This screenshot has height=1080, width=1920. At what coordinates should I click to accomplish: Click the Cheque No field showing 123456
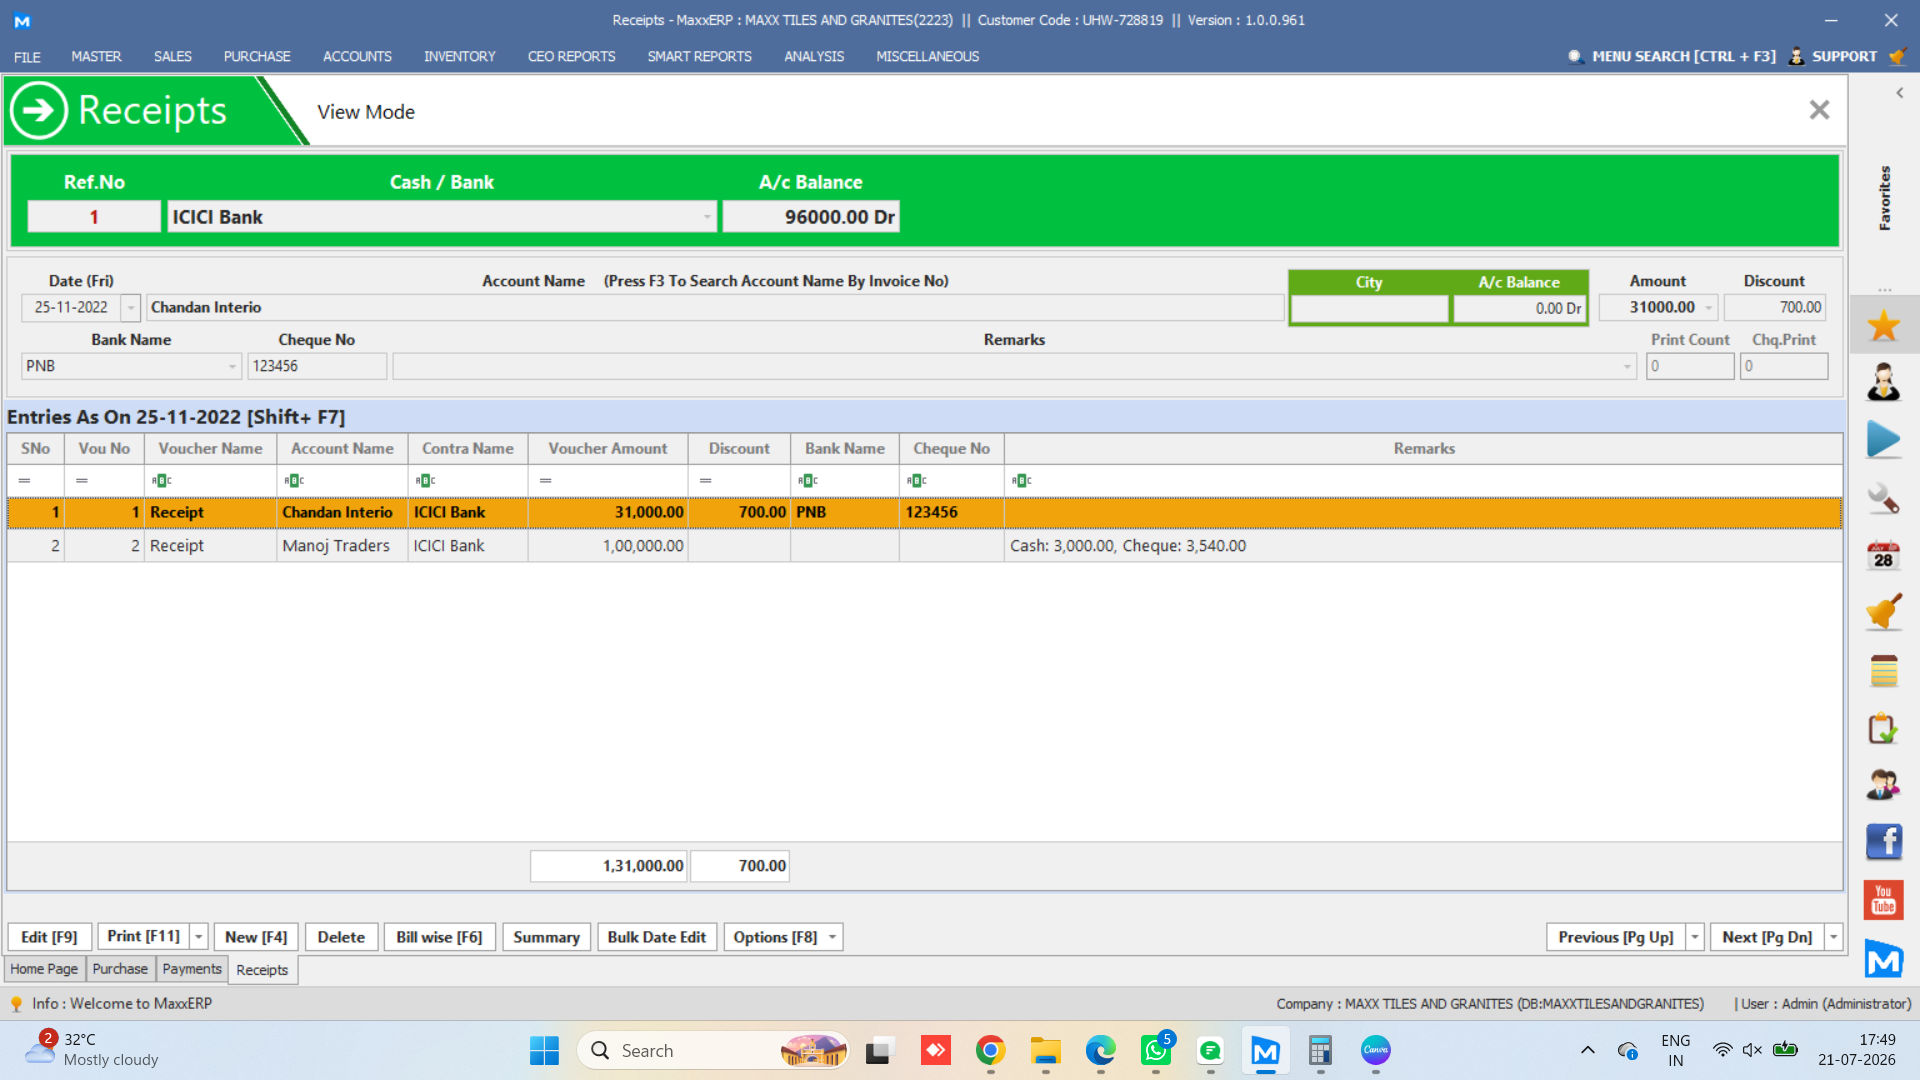tap(317, 366)
